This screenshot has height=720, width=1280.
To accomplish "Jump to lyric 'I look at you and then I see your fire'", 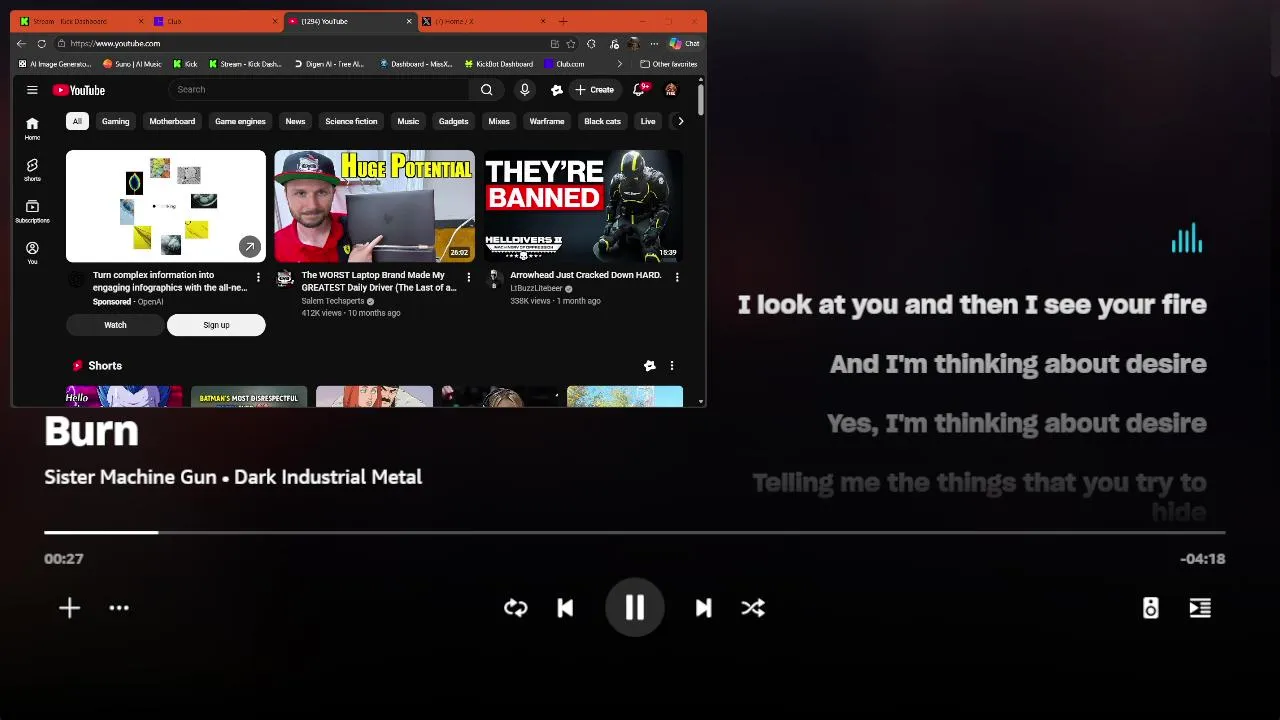I will (x=972, y=305).
